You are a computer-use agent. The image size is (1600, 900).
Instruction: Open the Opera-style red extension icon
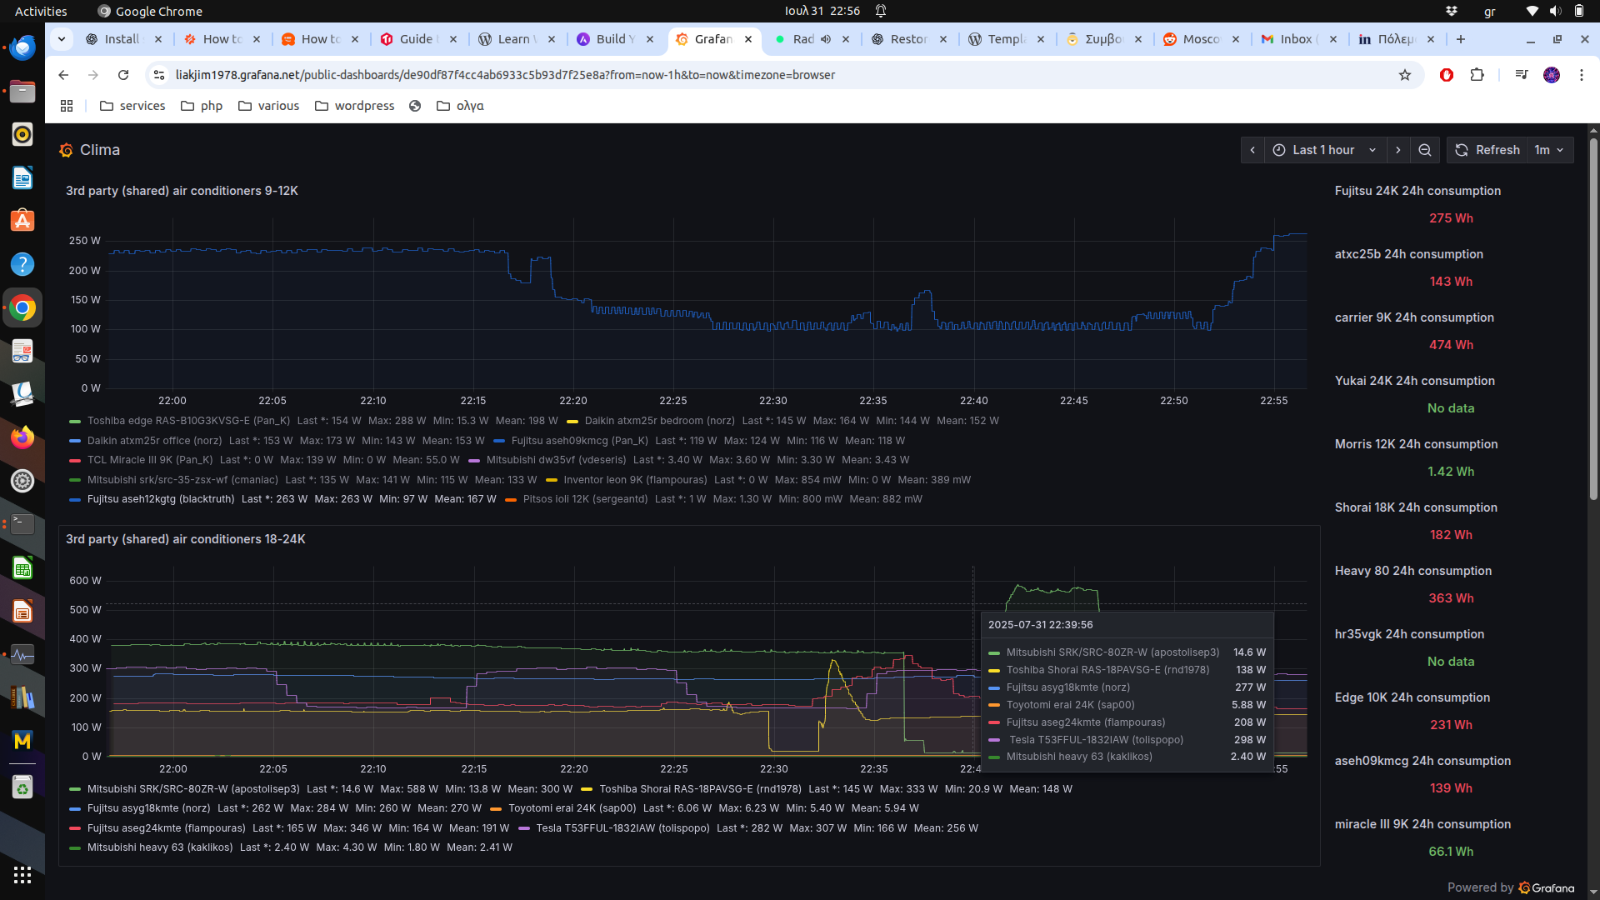pyautogui.click(x=1446, y=75)
